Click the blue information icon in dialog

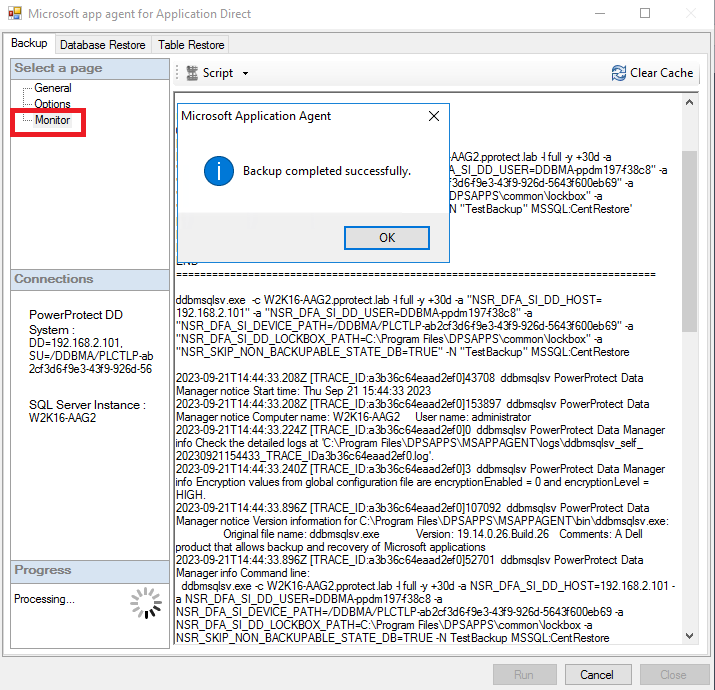tap(219, 171)
